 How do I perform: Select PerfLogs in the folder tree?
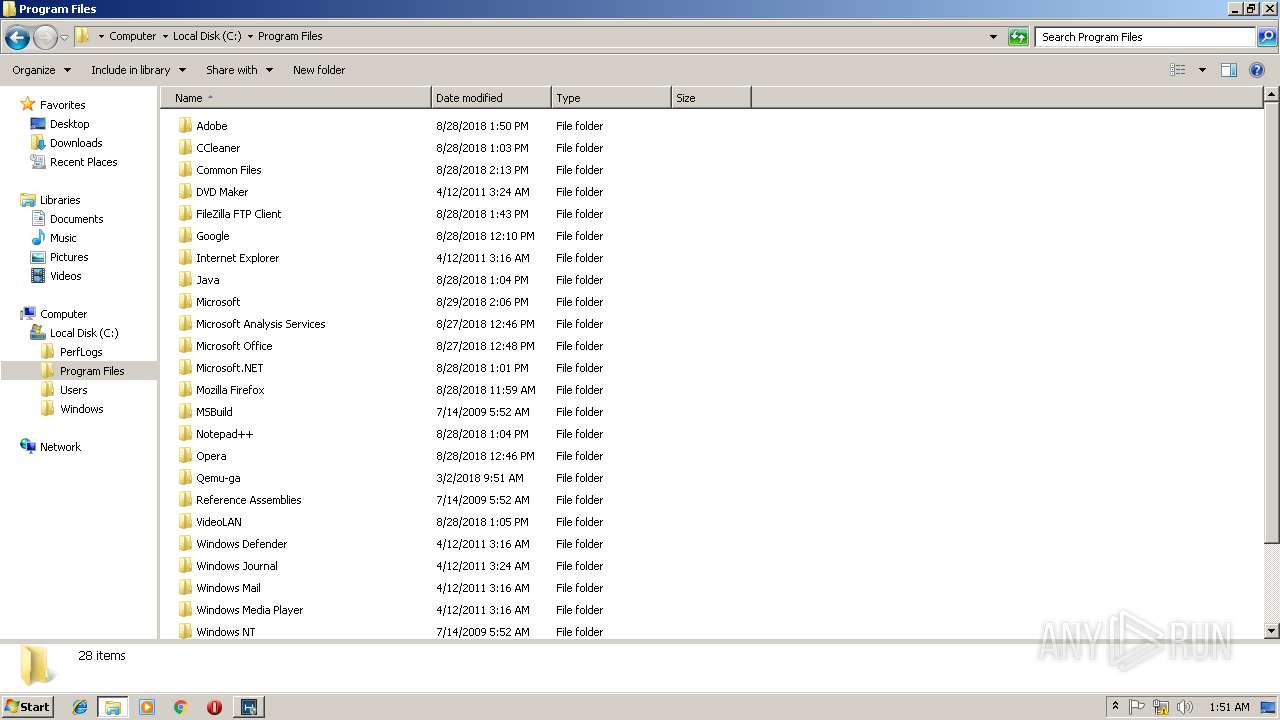tap(81, 352)
